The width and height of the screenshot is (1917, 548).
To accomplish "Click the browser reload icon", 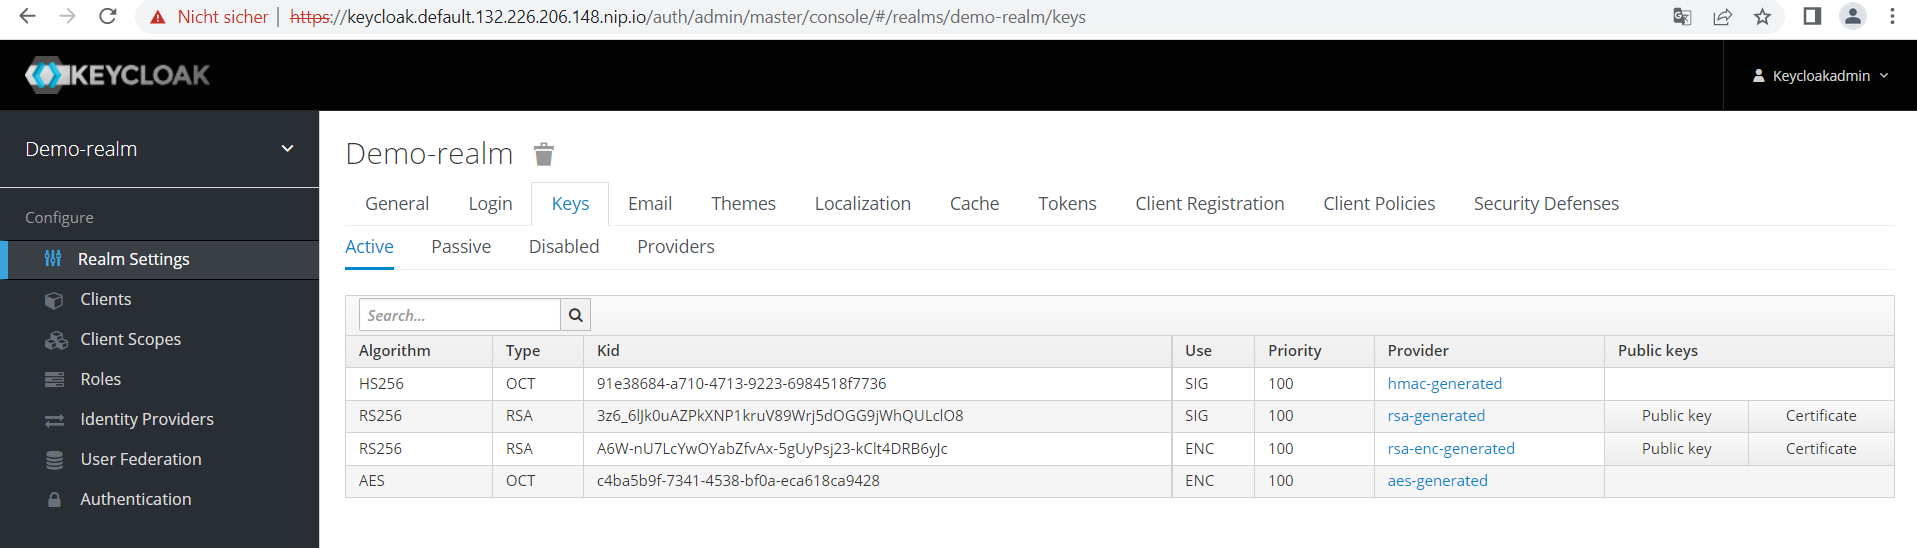I will 108,17.
